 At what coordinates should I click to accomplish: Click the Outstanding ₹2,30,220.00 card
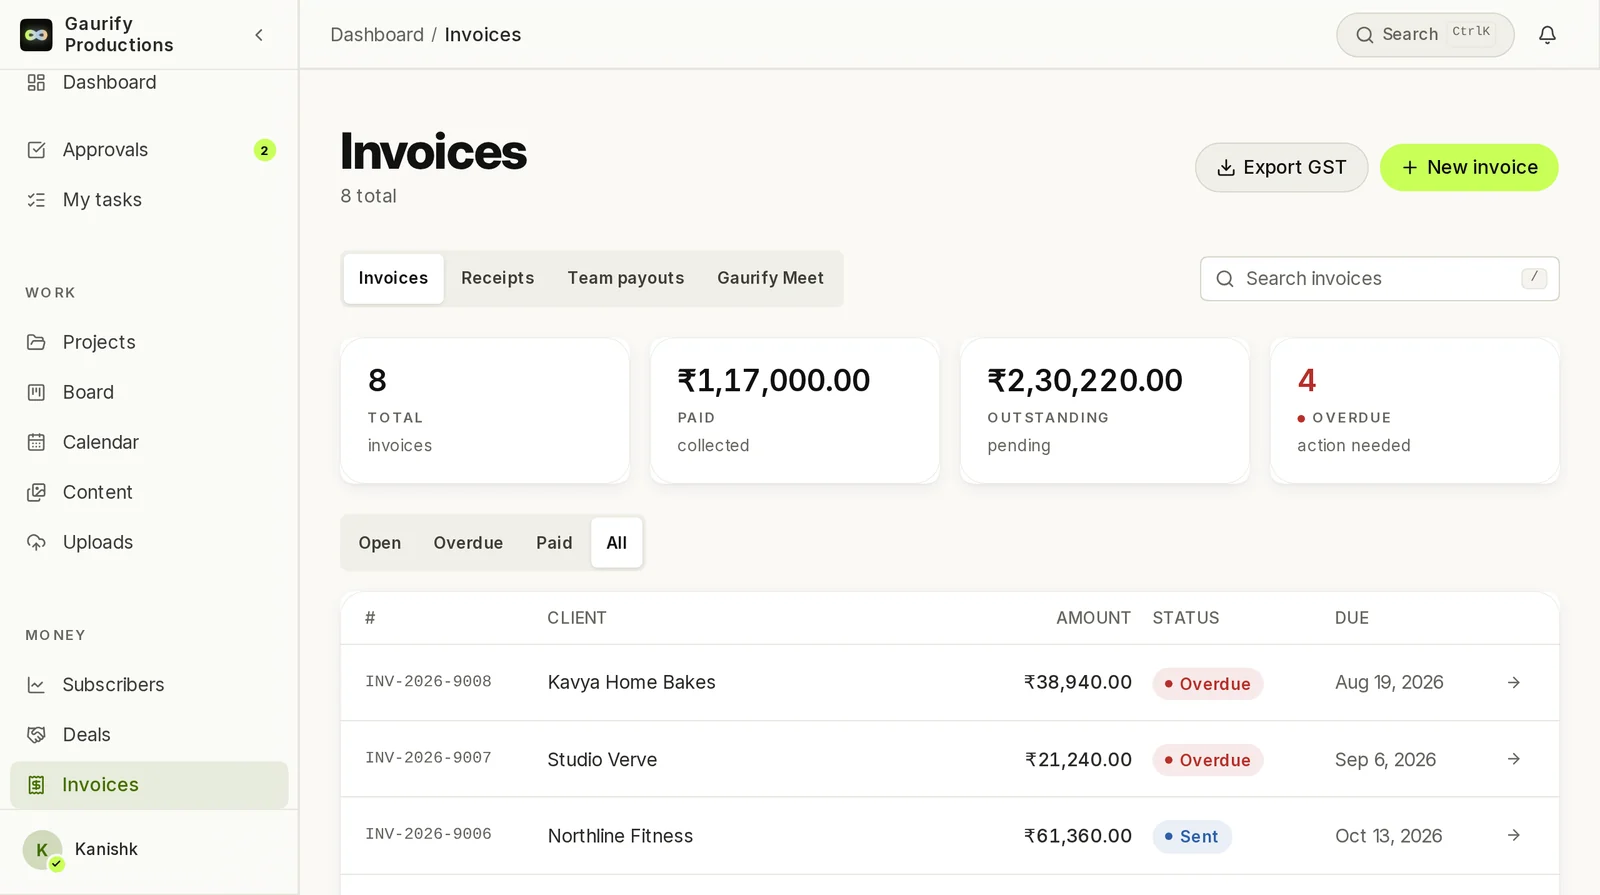click(1104, 411)
